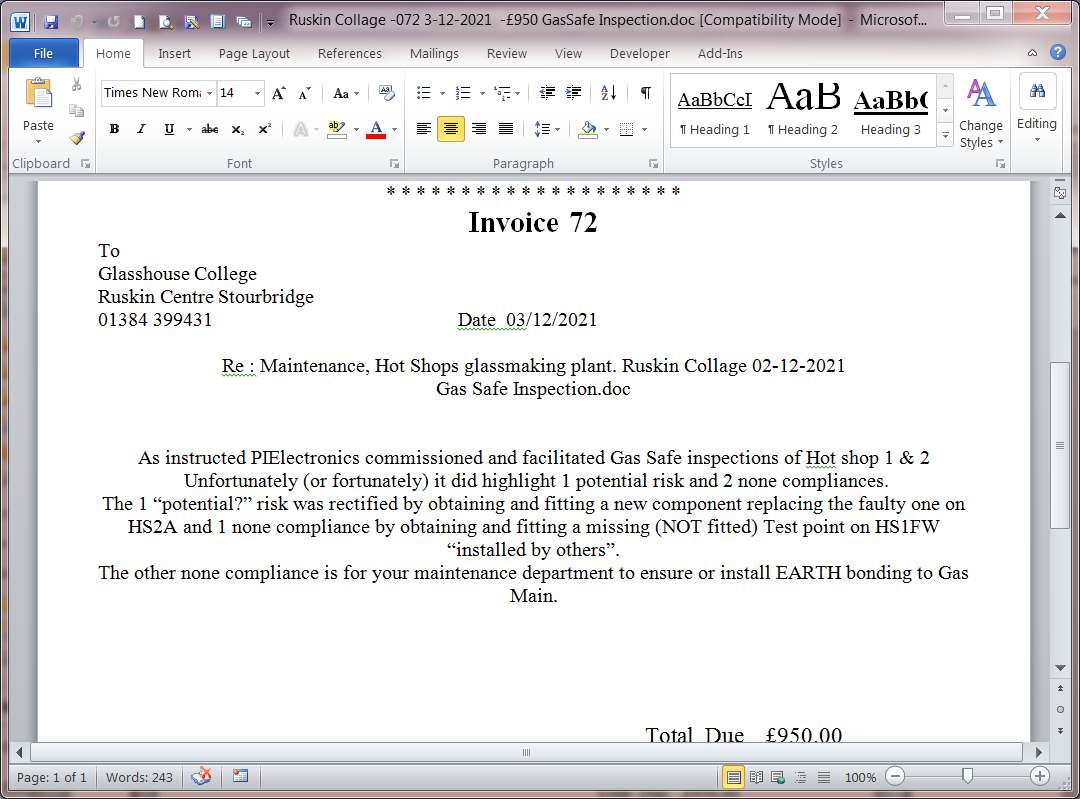Viewport: 1080px width, 799px height.
Task: Open Line Spacing dropdown
Action: pos(548,129)
